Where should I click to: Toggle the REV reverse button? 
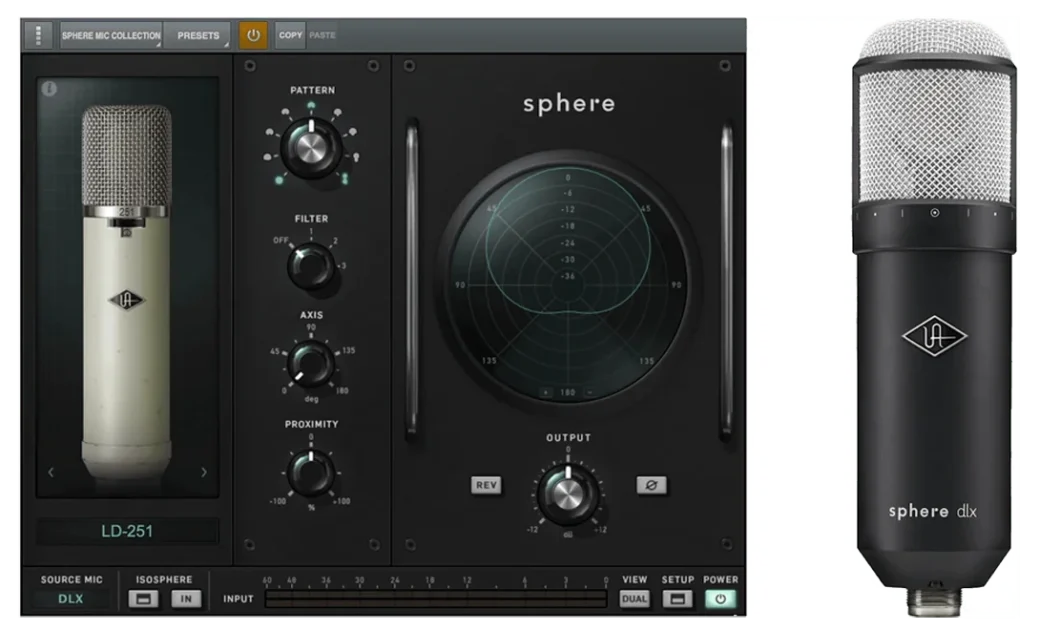point(487,486)
